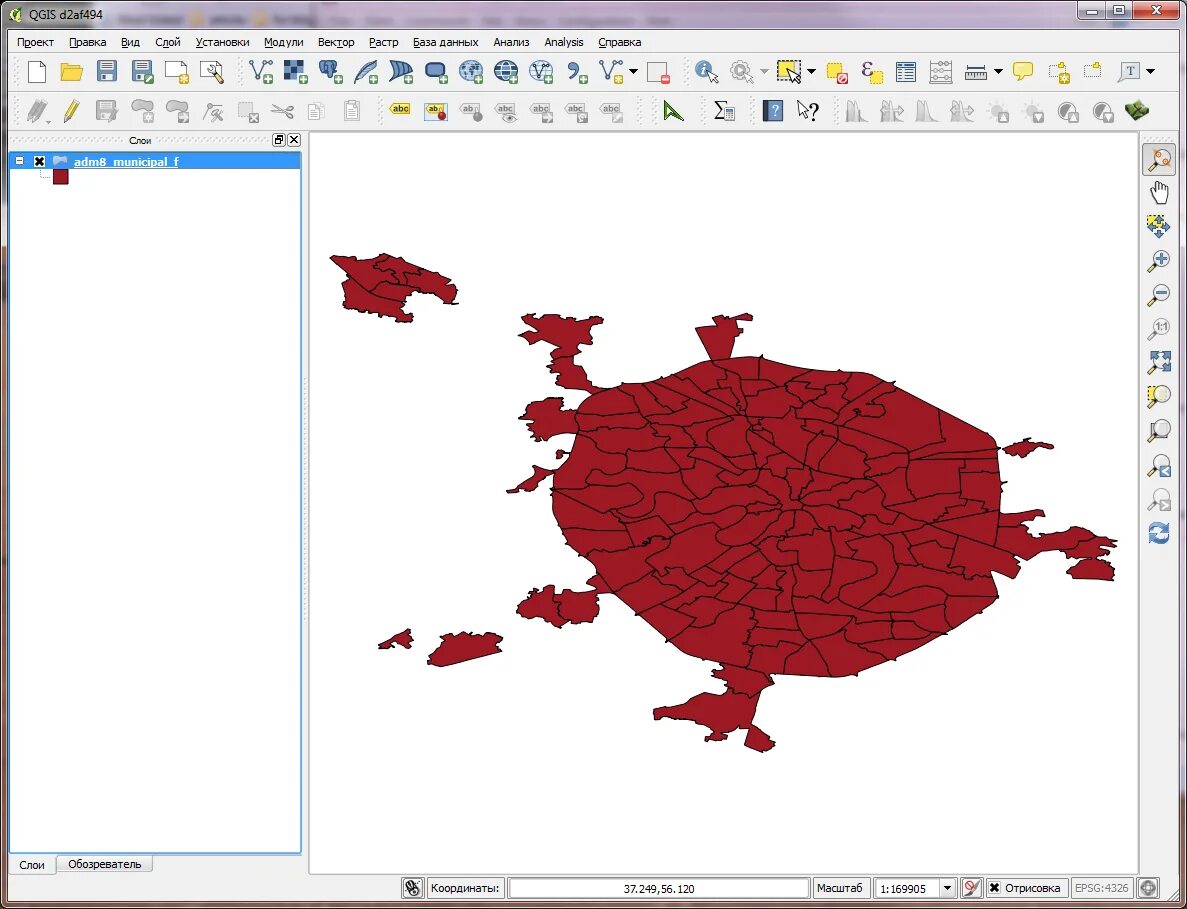Remove layer with red minus icon

659,72
